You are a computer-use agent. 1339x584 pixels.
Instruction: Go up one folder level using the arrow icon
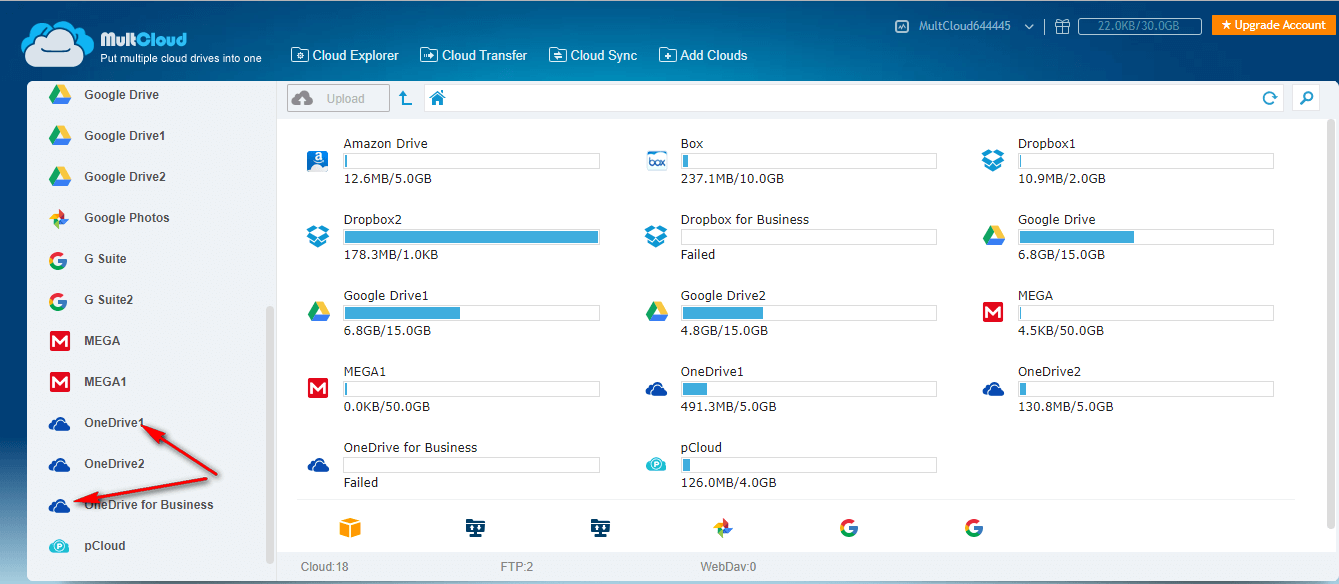405,98
